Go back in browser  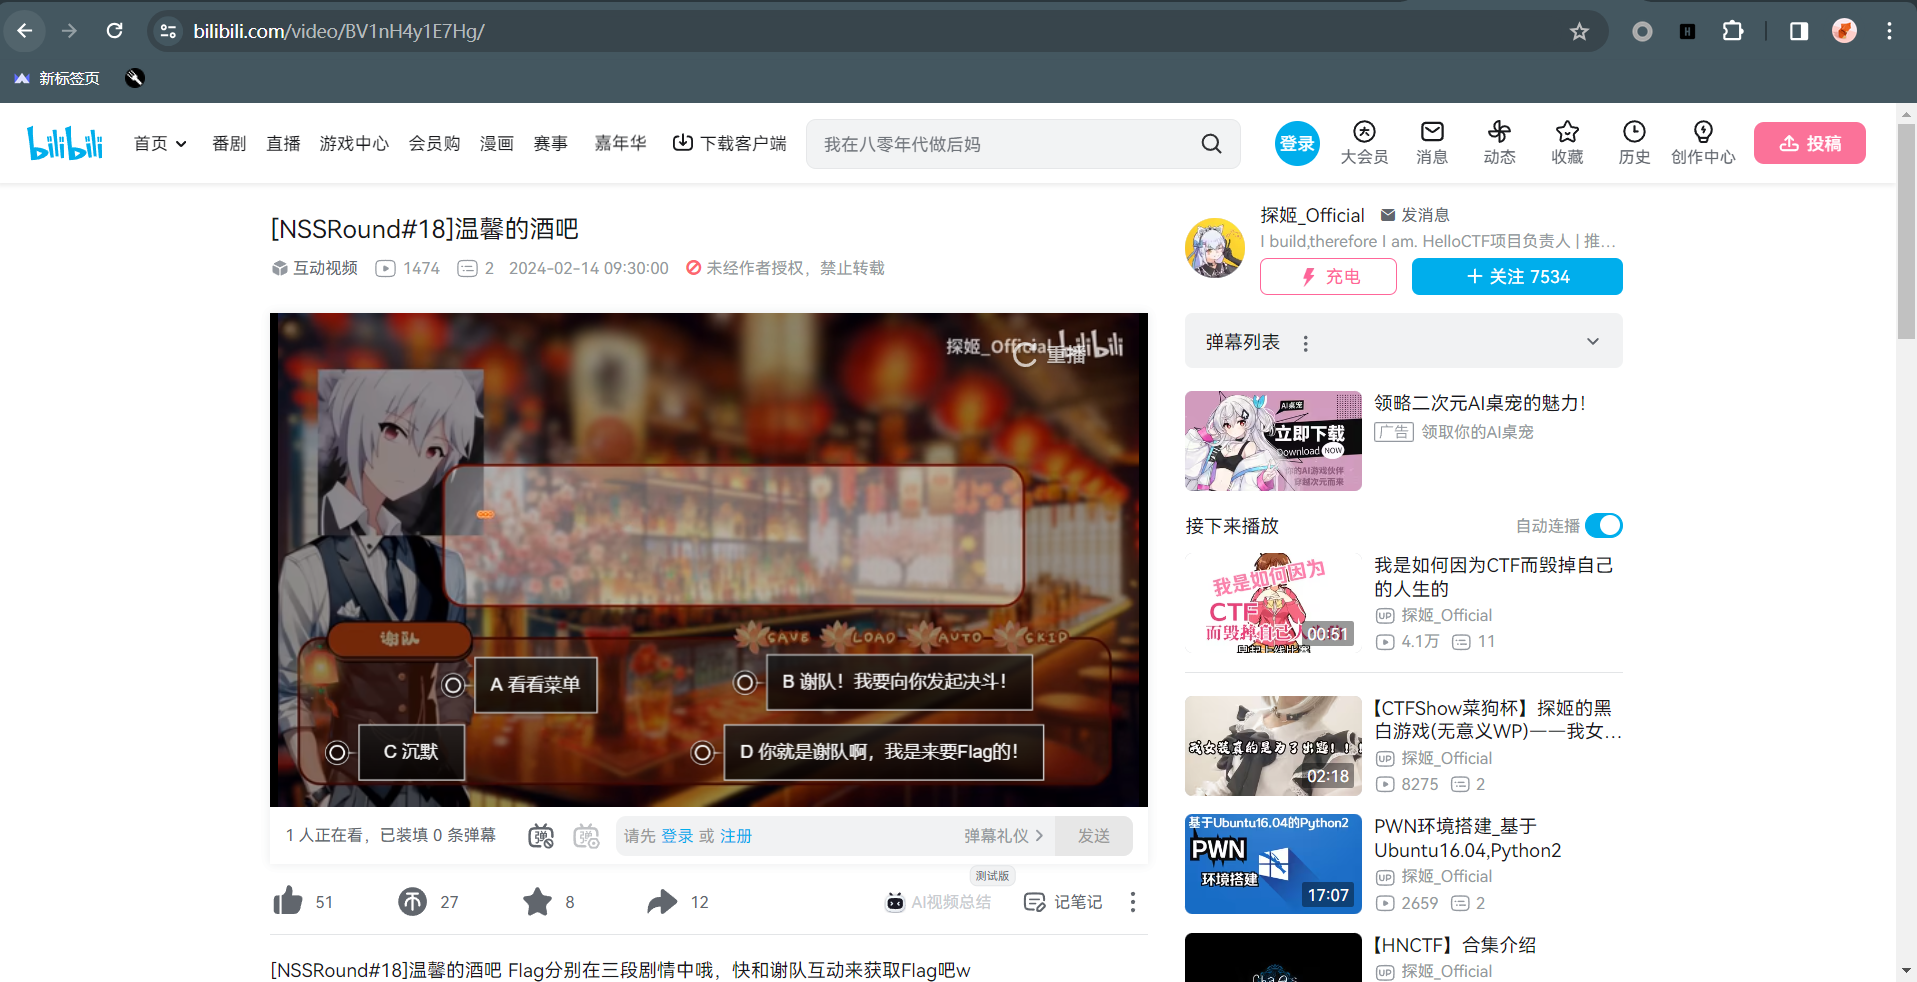[25, 31]
